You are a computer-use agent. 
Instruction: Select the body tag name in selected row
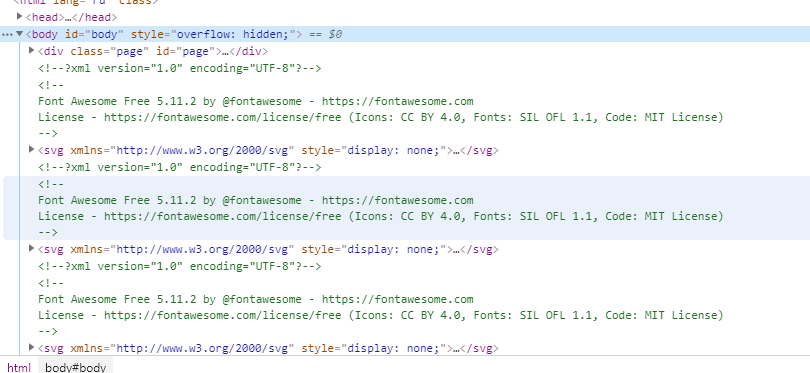click(45, 35)
